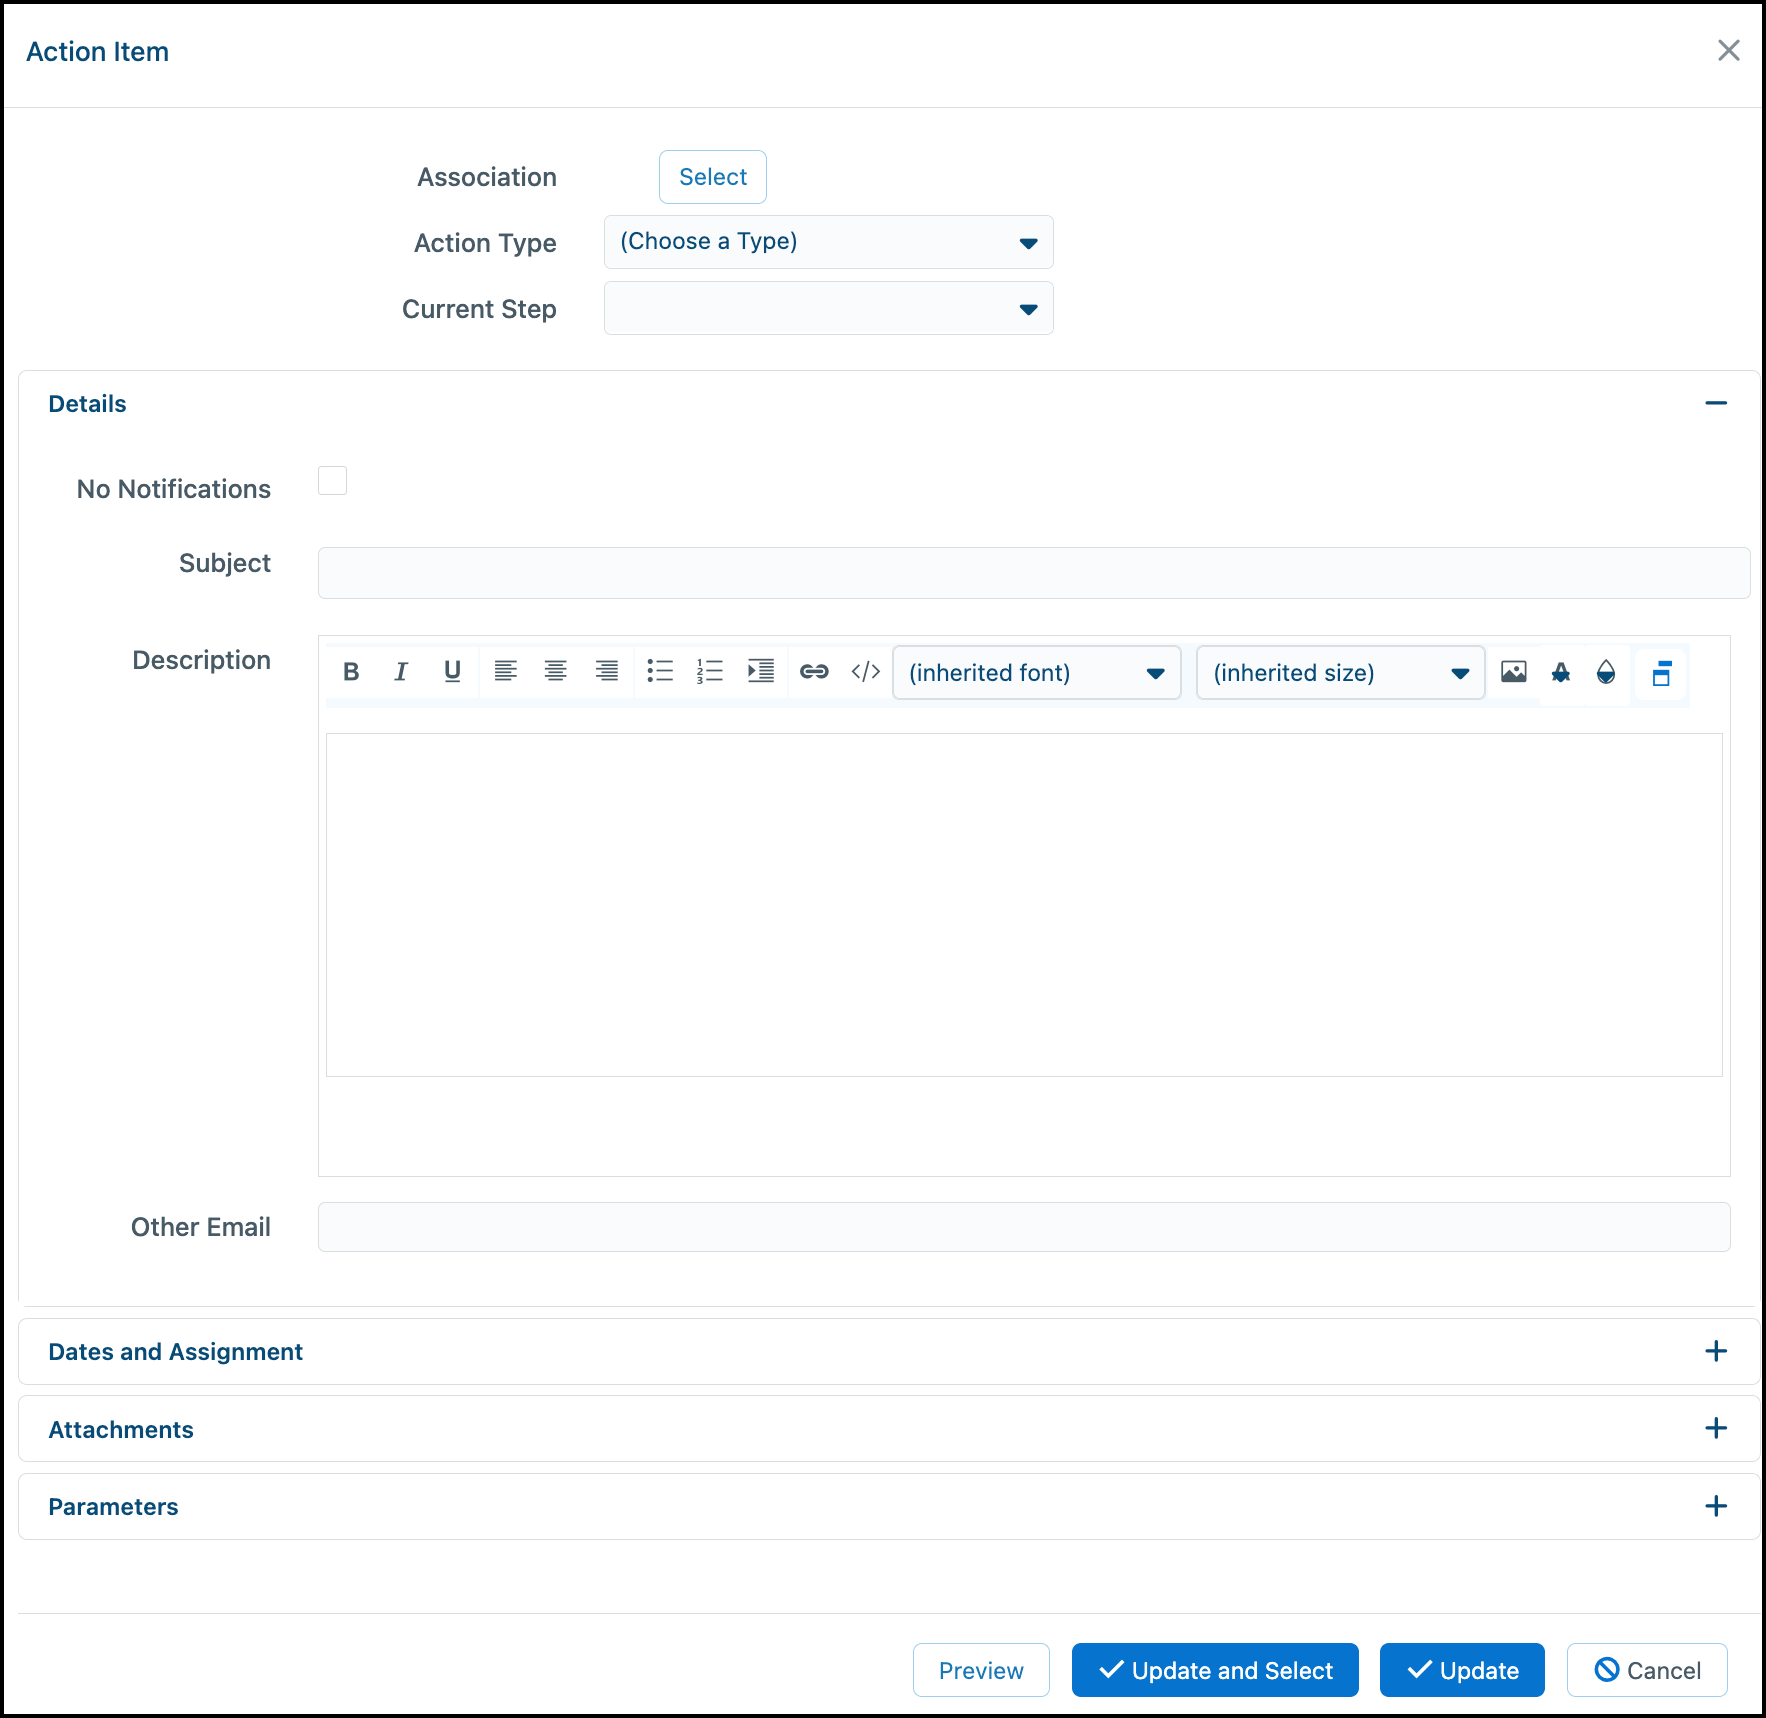Center align description text
The height and width of the screenshot is (1718, 1766).
pyautogui.click(x=556, y=672)
